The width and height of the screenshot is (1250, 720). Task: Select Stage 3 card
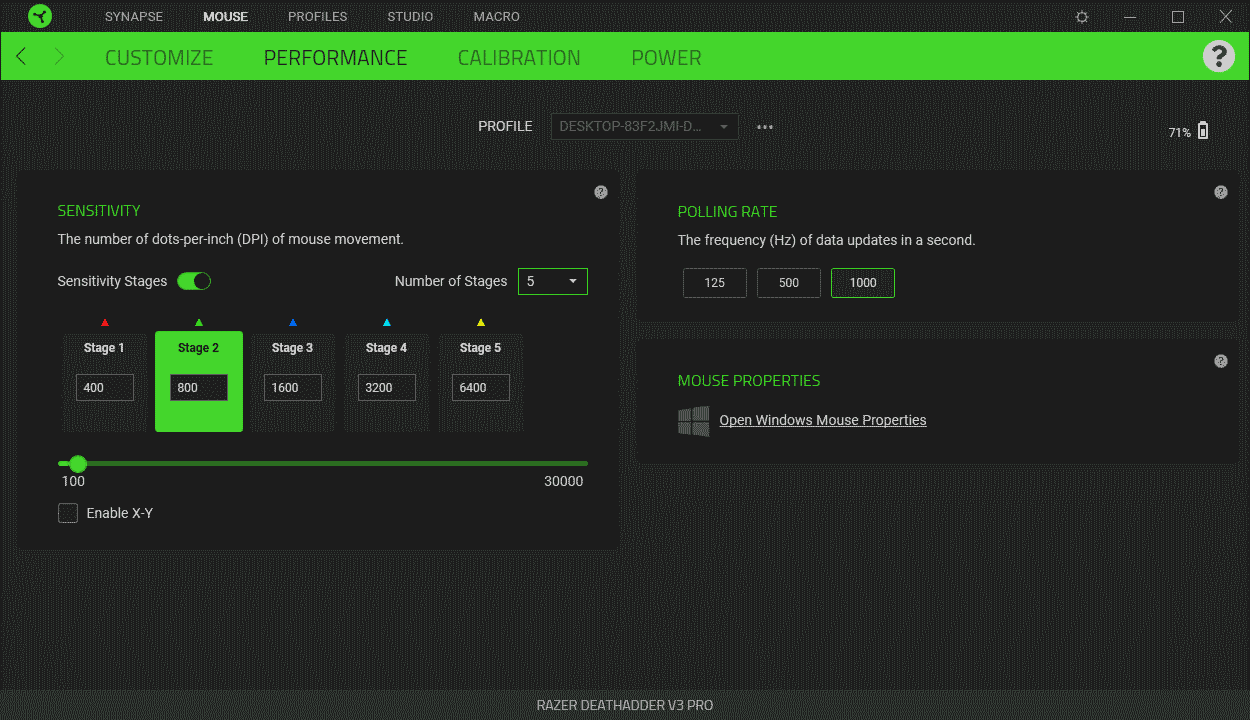pos(293,382)
